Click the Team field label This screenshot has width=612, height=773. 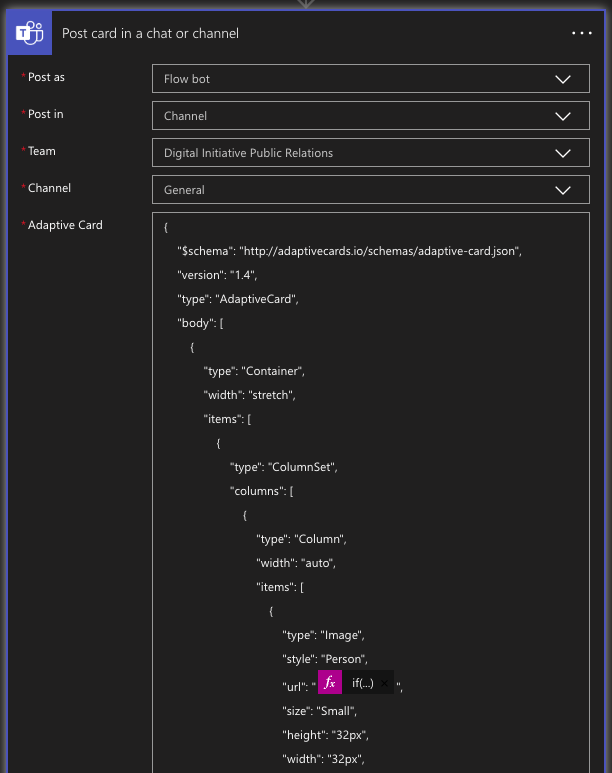coord(41,151)
